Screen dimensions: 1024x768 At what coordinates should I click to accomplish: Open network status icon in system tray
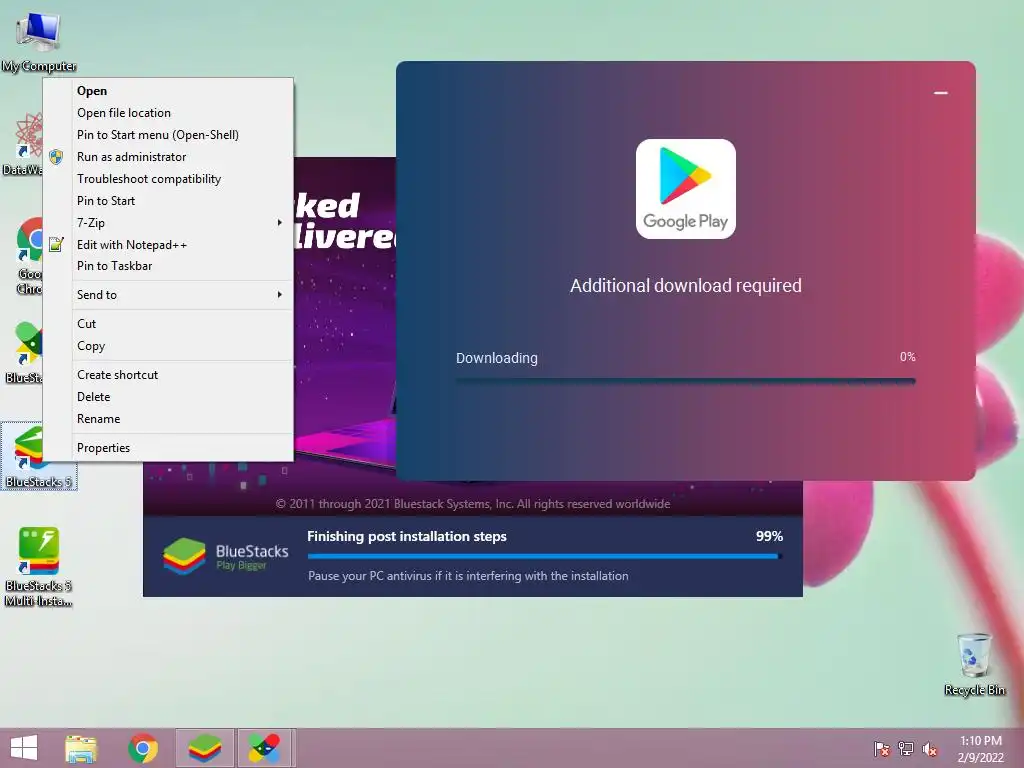905,749
